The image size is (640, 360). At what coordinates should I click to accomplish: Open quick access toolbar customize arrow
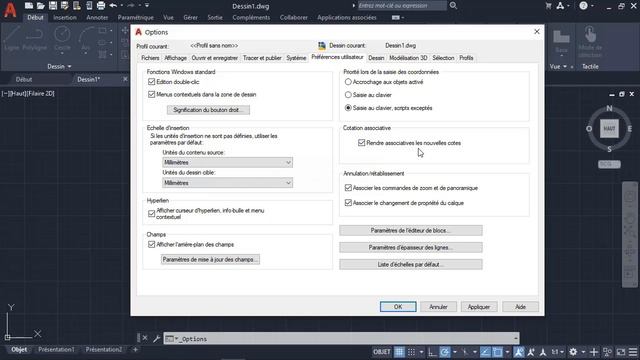(x=147, y=6)
